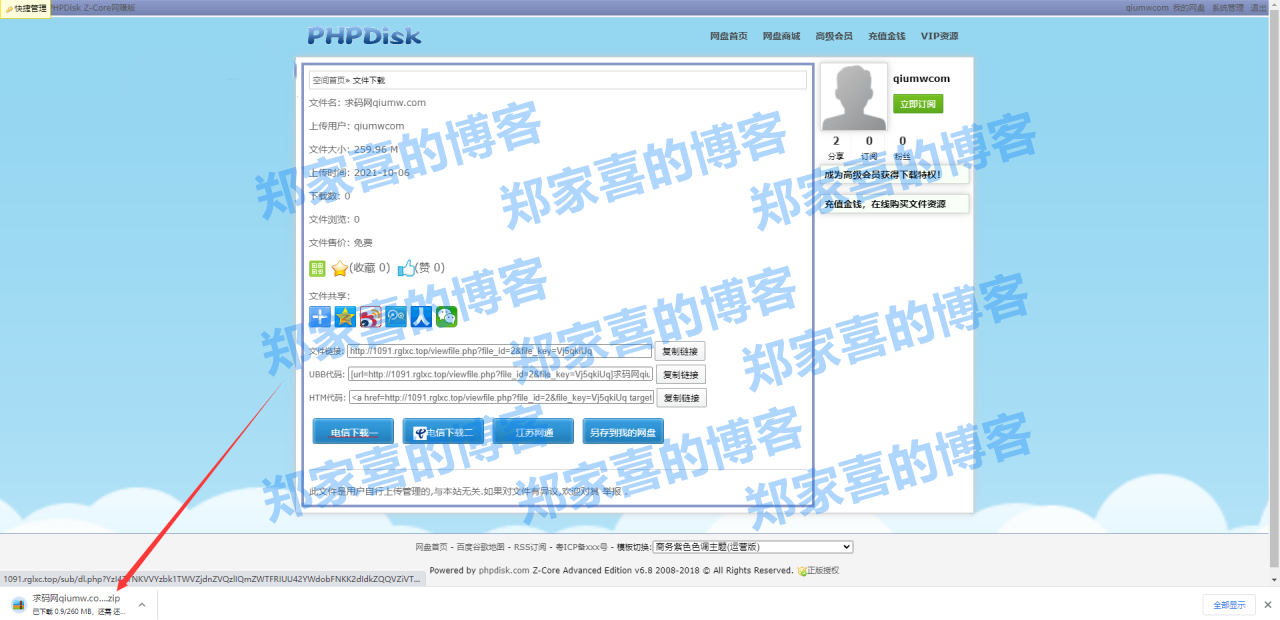Screen dimensions: 1280x620
Task: Click the 立即订阅 subscribe button
Action: point(918,103)
